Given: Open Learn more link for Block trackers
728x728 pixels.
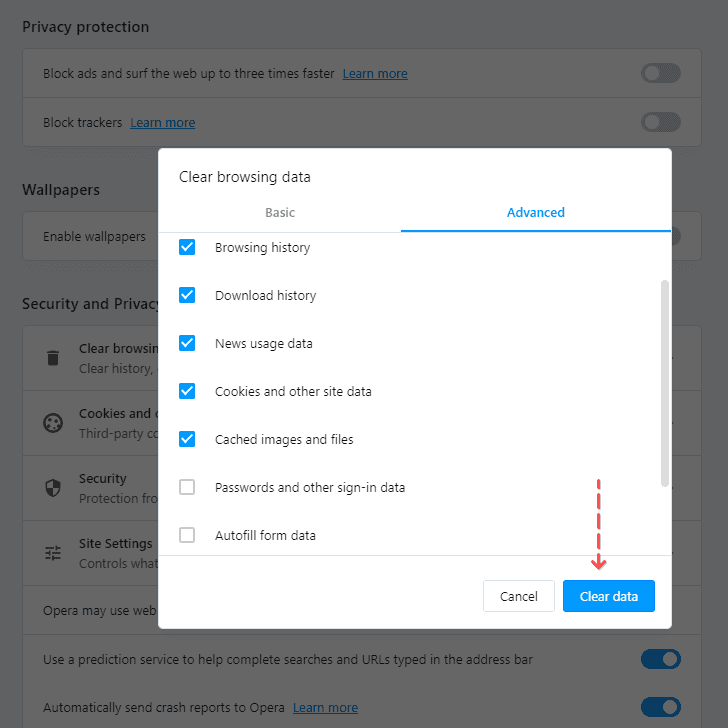Looking at the screenshot, I should [x=163, y=123].
